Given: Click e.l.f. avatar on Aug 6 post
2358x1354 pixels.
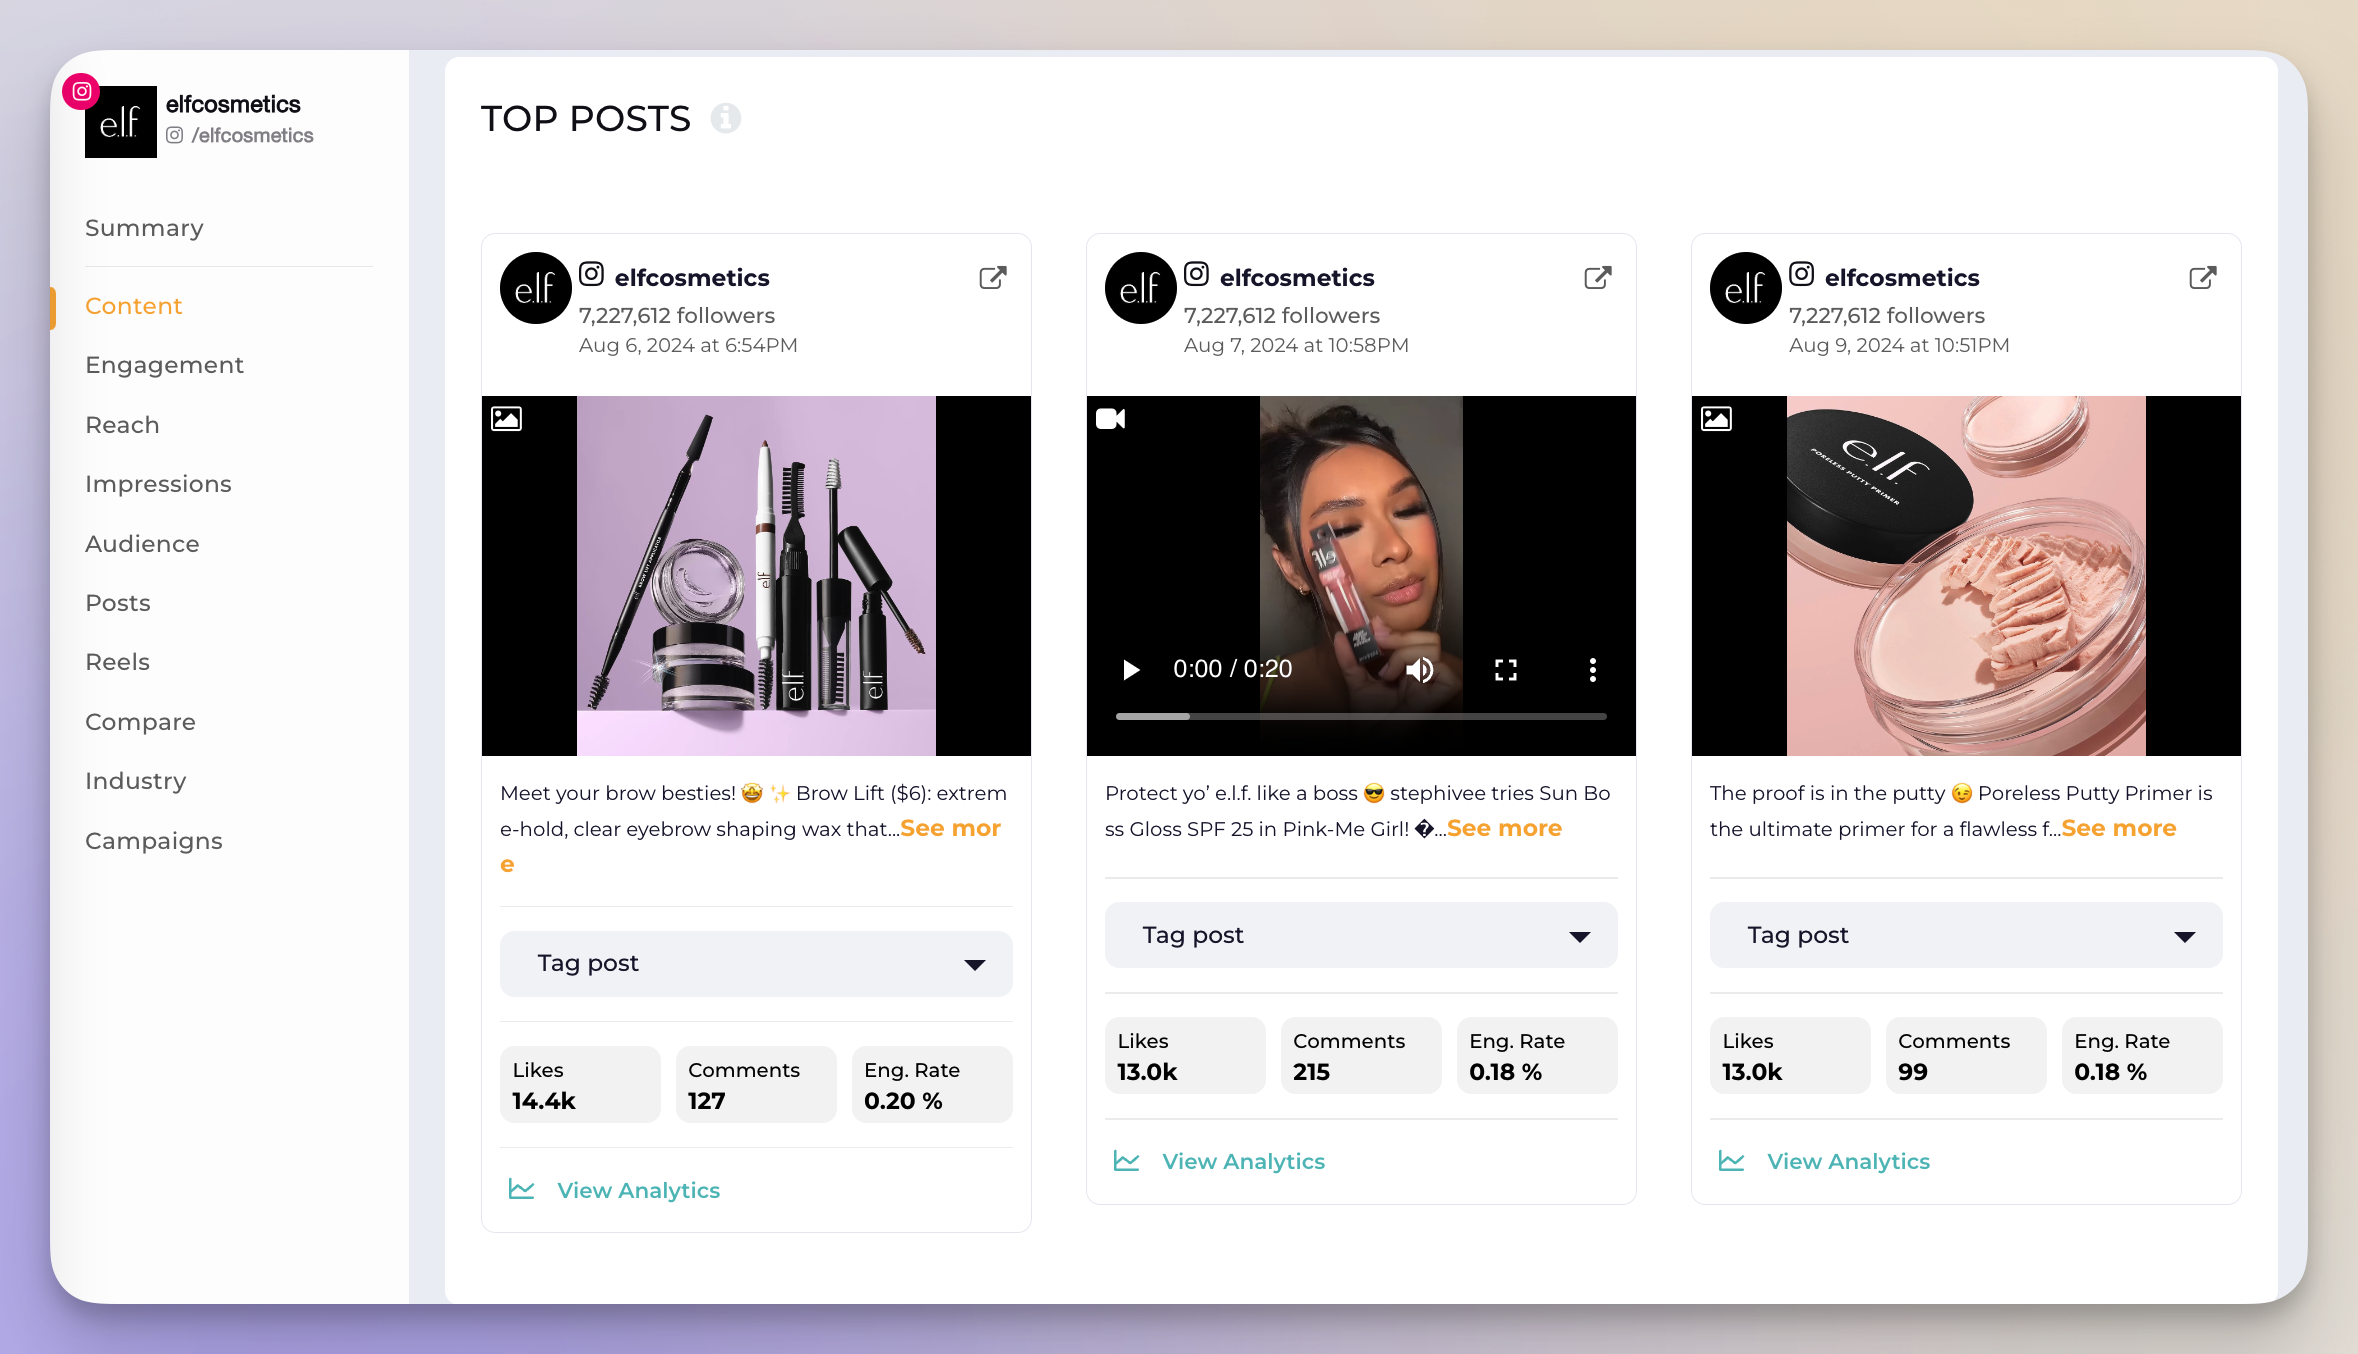Looking at the screenshot, I should (536, 288).
